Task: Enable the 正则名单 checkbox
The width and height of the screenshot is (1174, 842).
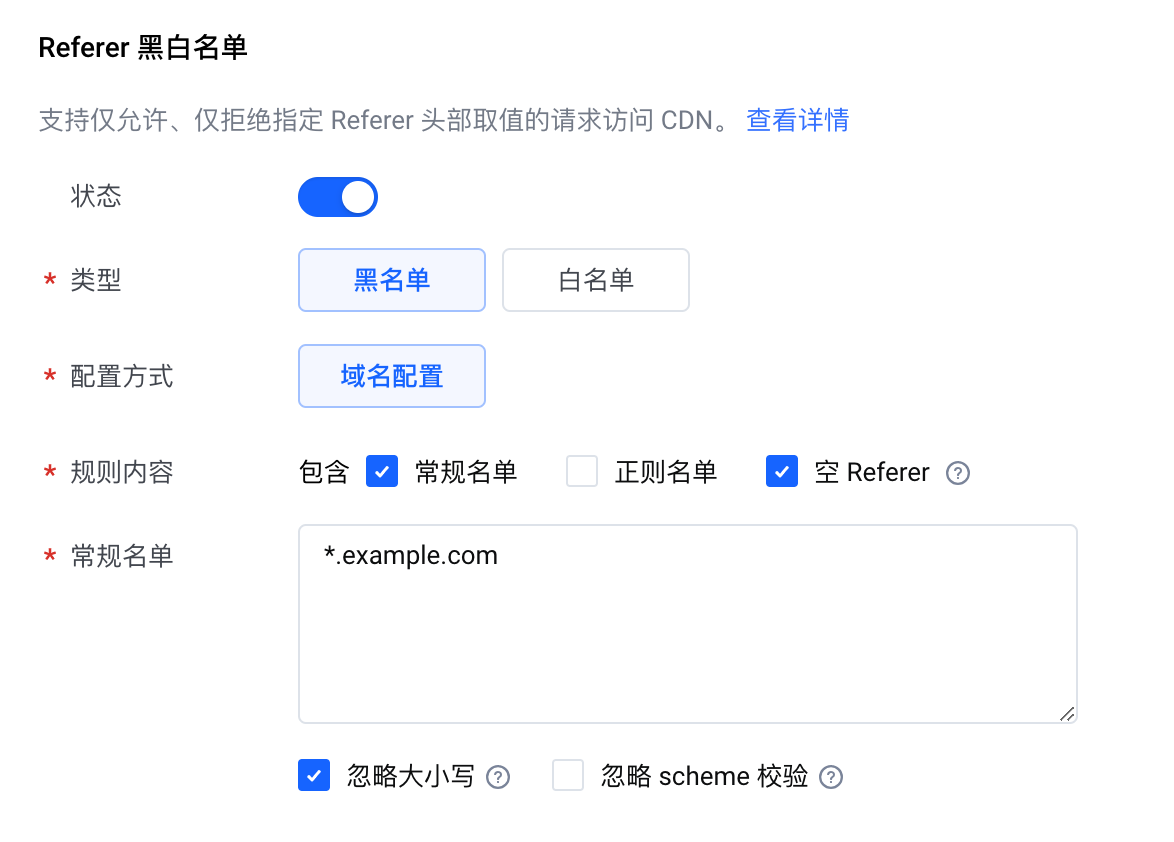Action: 582,472
